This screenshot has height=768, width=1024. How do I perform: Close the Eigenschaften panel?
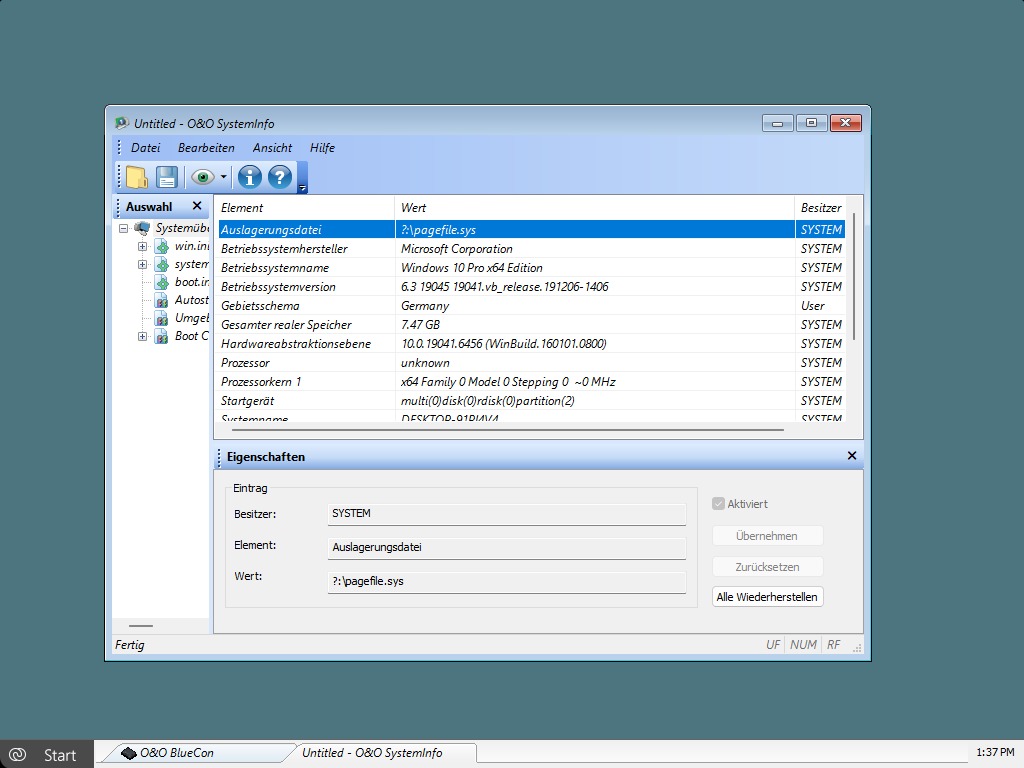tap(852, 456)
